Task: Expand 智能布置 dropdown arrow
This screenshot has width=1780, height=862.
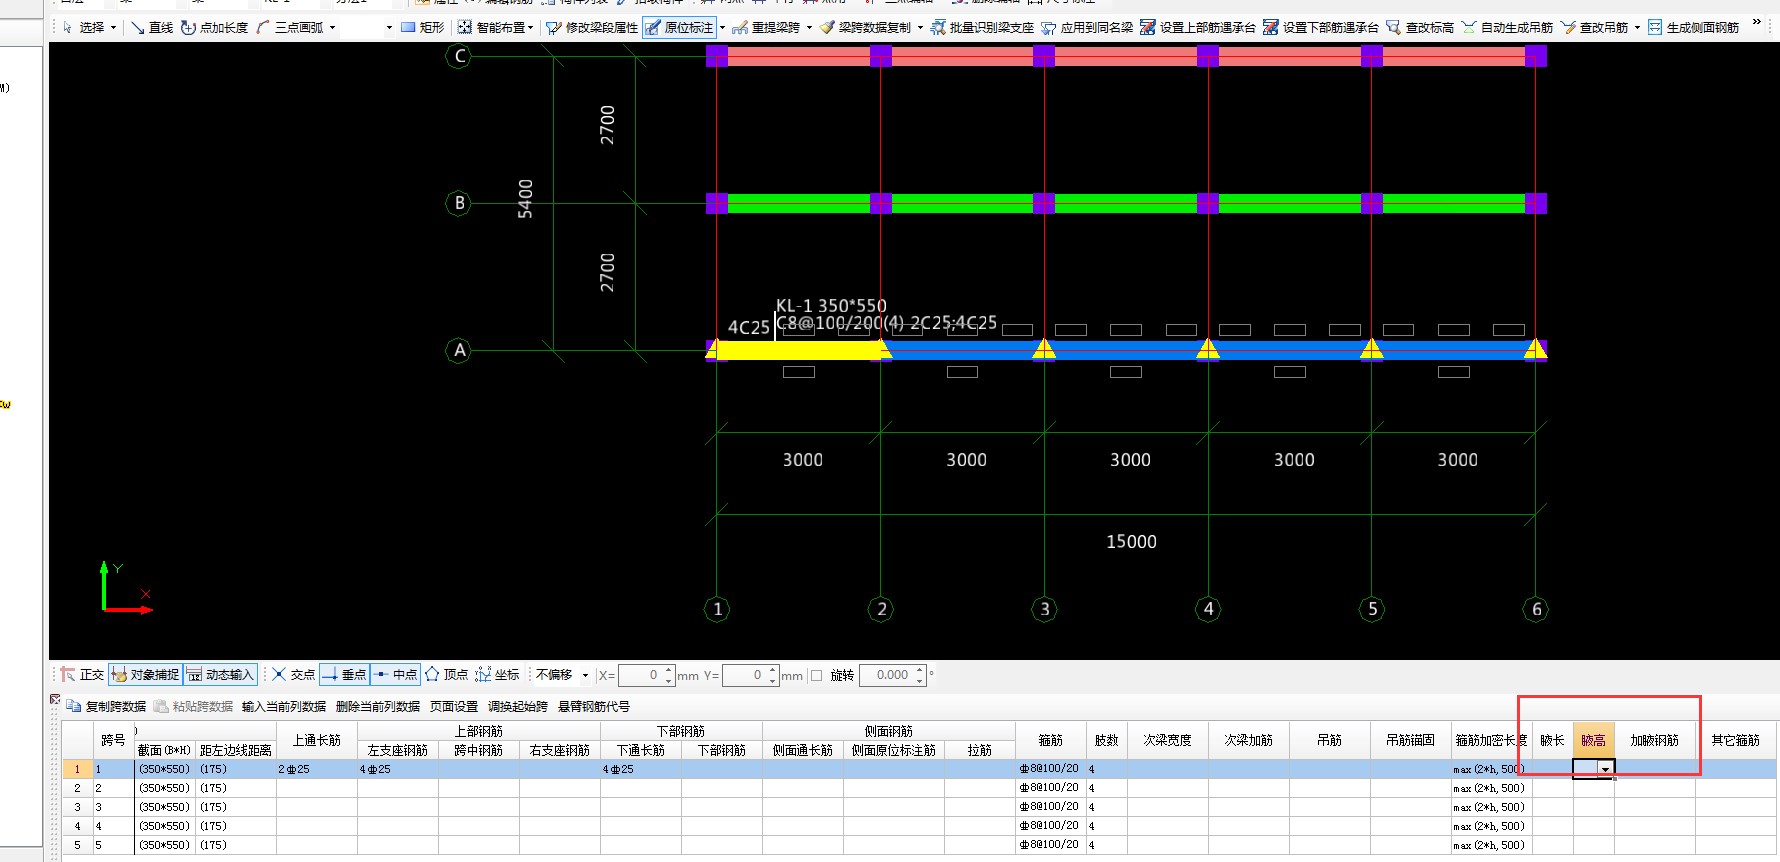Action: pyautogui.click(x=530, y=28)
